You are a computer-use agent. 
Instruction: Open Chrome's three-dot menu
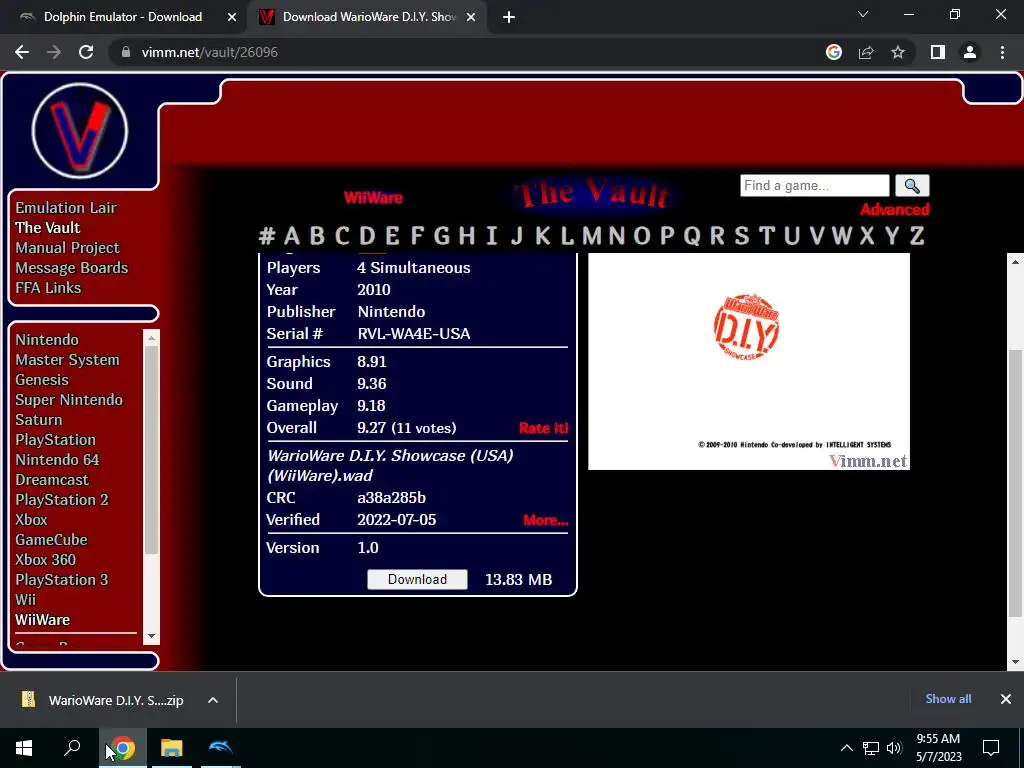coord(1002,52)
